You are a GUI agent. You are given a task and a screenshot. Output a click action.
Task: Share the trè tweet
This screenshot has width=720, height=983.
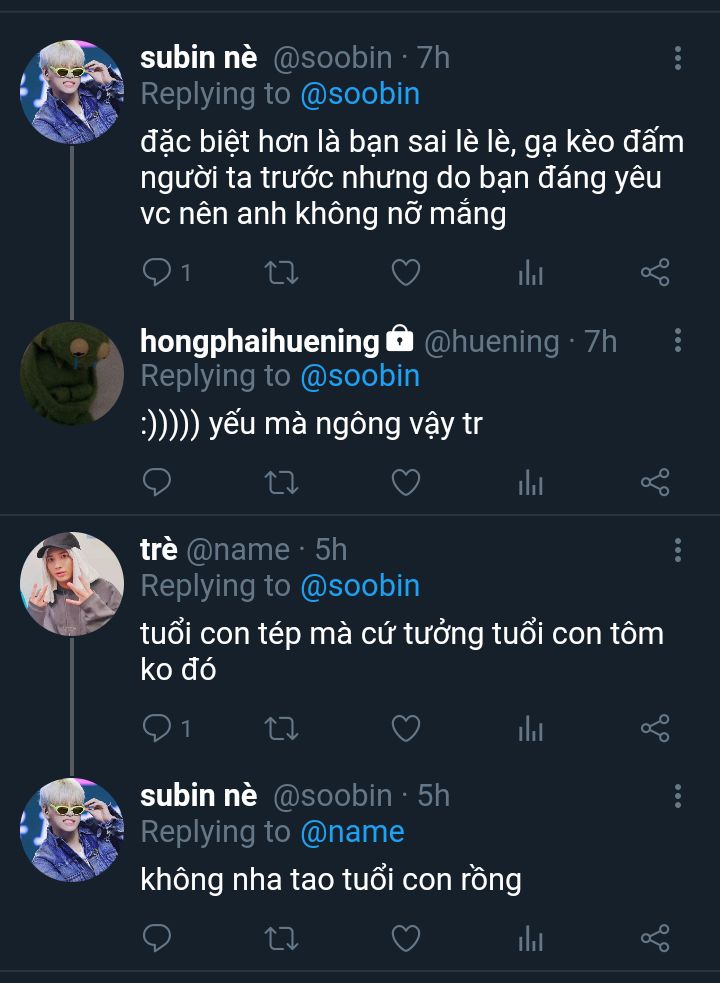pos(654,728)
